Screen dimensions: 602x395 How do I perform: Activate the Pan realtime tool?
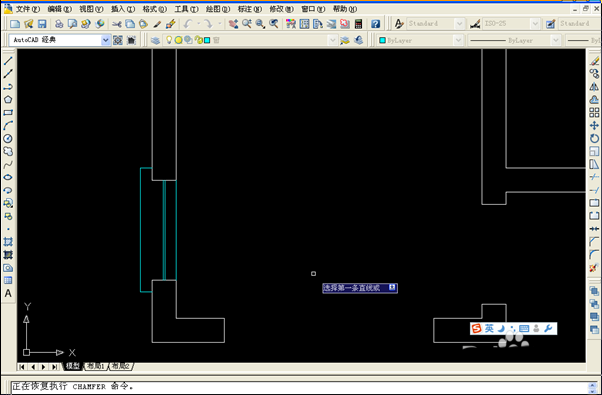point(233,24)
